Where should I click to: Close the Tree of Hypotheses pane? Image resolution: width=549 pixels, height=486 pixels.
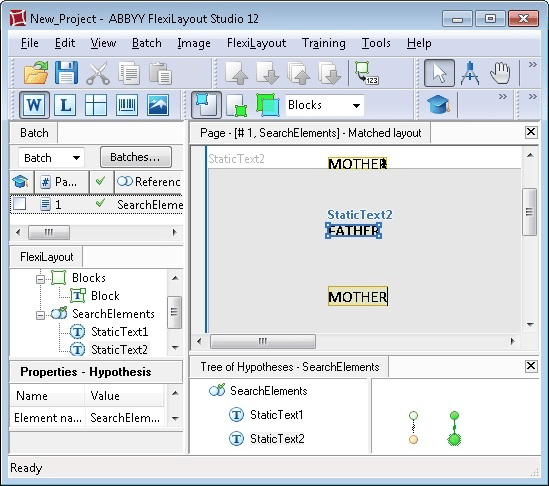(531, 366)
